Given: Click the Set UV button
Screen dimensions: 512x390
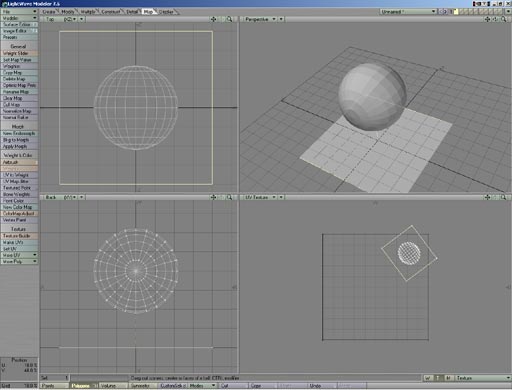Looking at the screenshot, I should click(19, 249).
